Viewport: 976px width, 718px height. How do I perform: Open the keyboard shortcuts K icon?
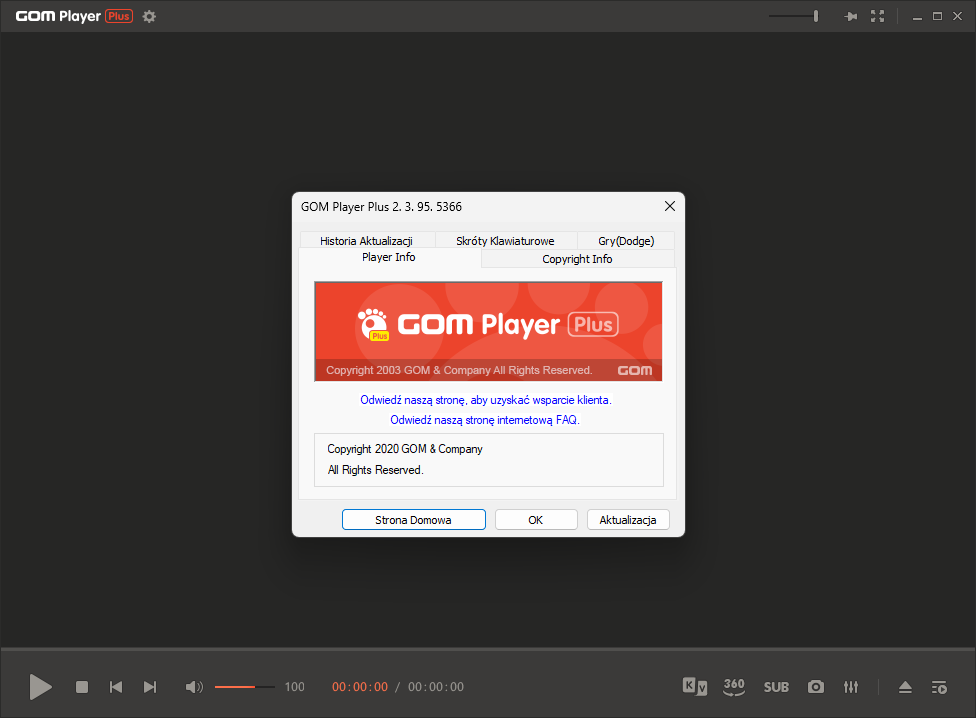coord(695,686)
